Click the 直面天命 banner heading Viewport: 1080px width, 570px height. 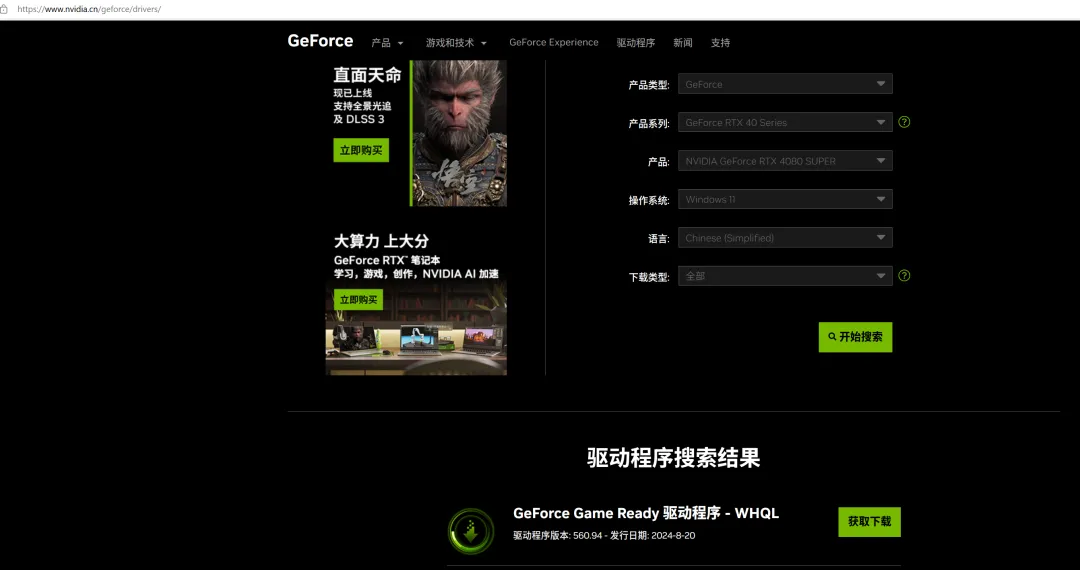point(367,75)
